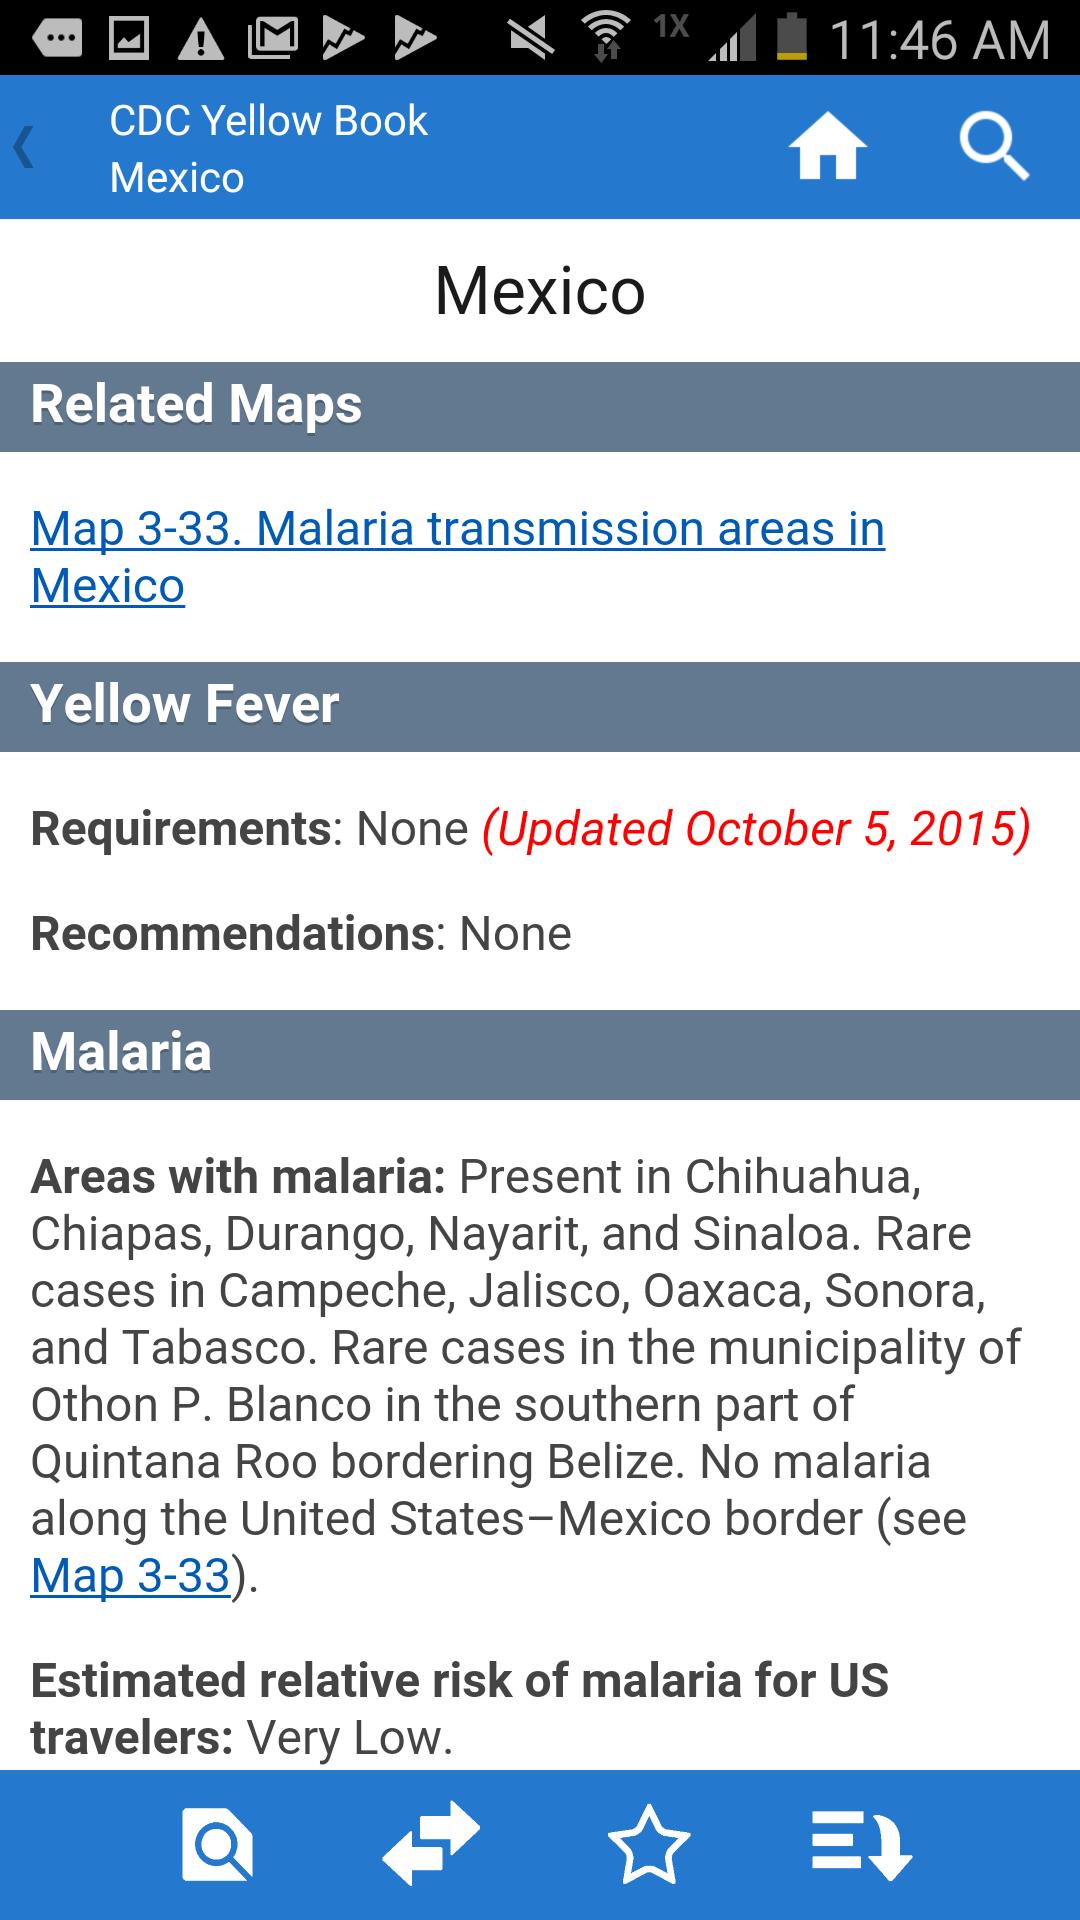Tap the image notification icon in status bar
1080x1920 pixels.
coord(129,39)
